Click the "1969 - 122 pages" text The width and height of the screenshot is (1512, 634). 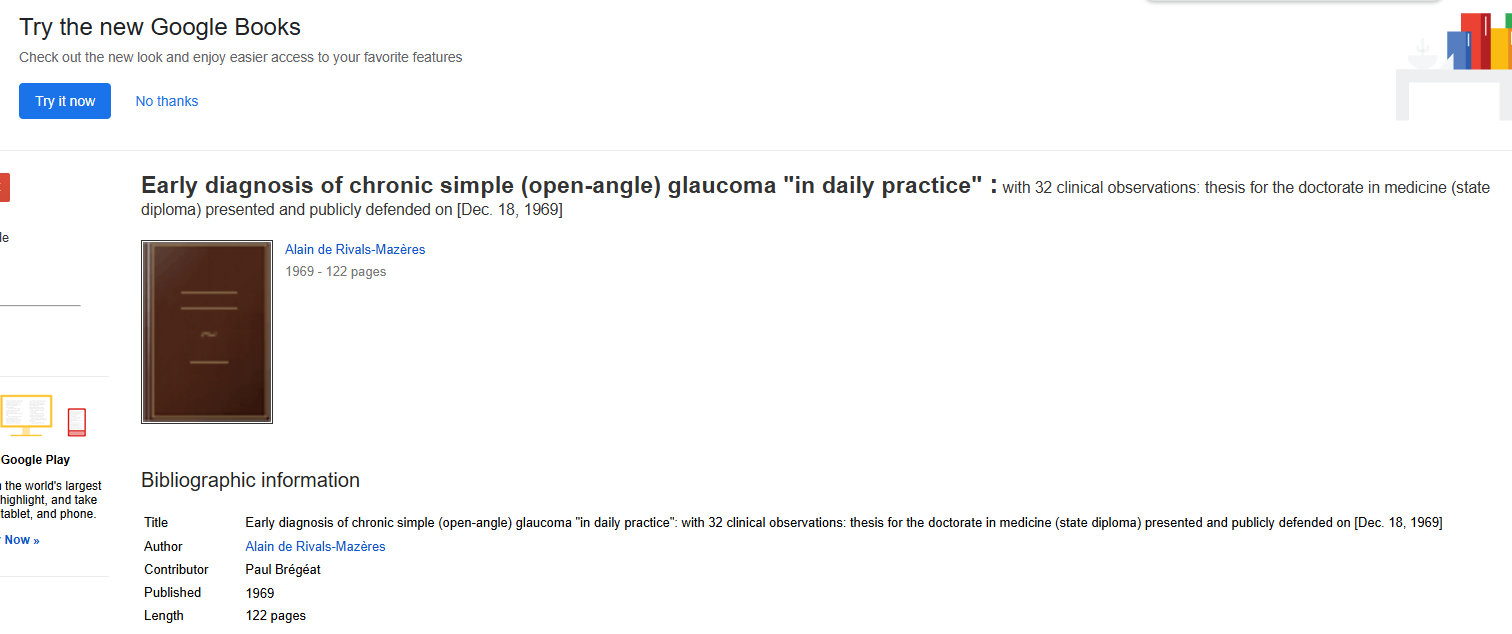[335, 272]
